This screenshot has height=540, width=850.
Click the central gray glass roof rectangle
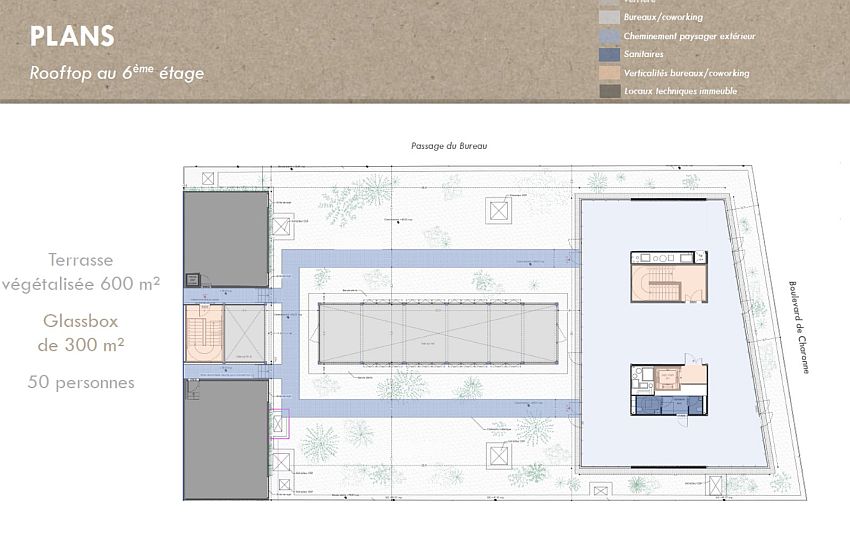[x=436, y=333]
